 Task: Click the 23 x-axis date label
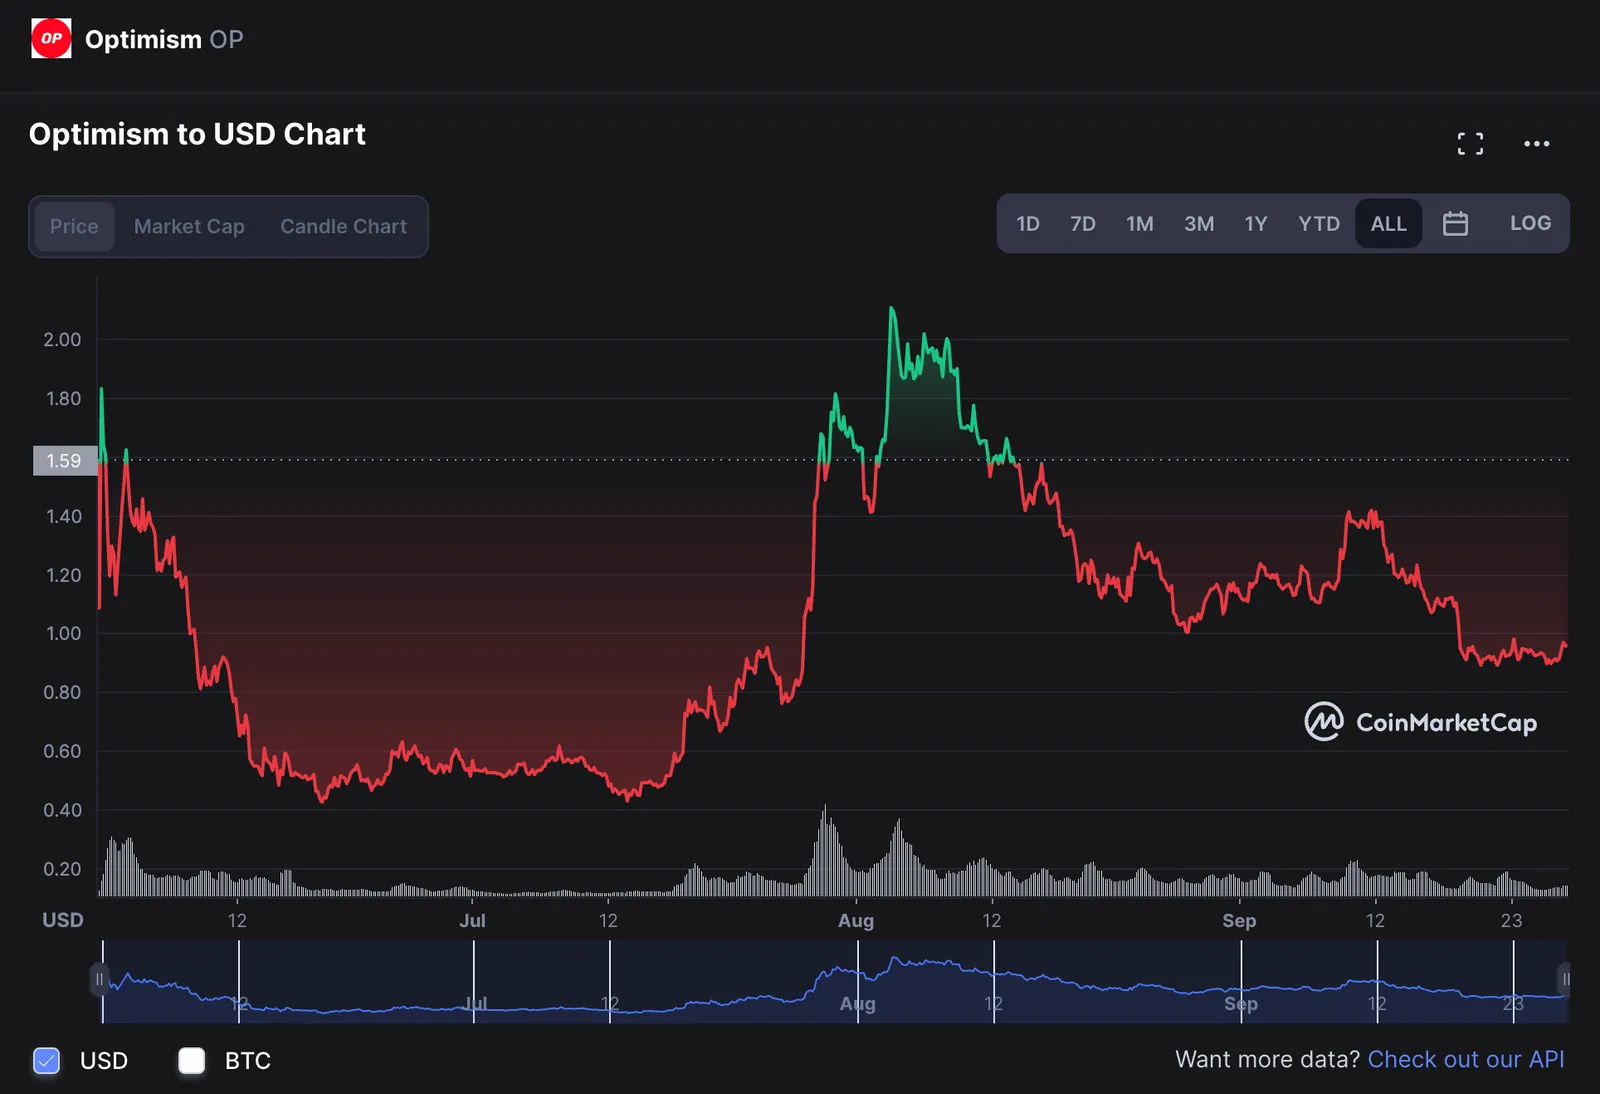pyautogui.click(x=1511, y=920)
